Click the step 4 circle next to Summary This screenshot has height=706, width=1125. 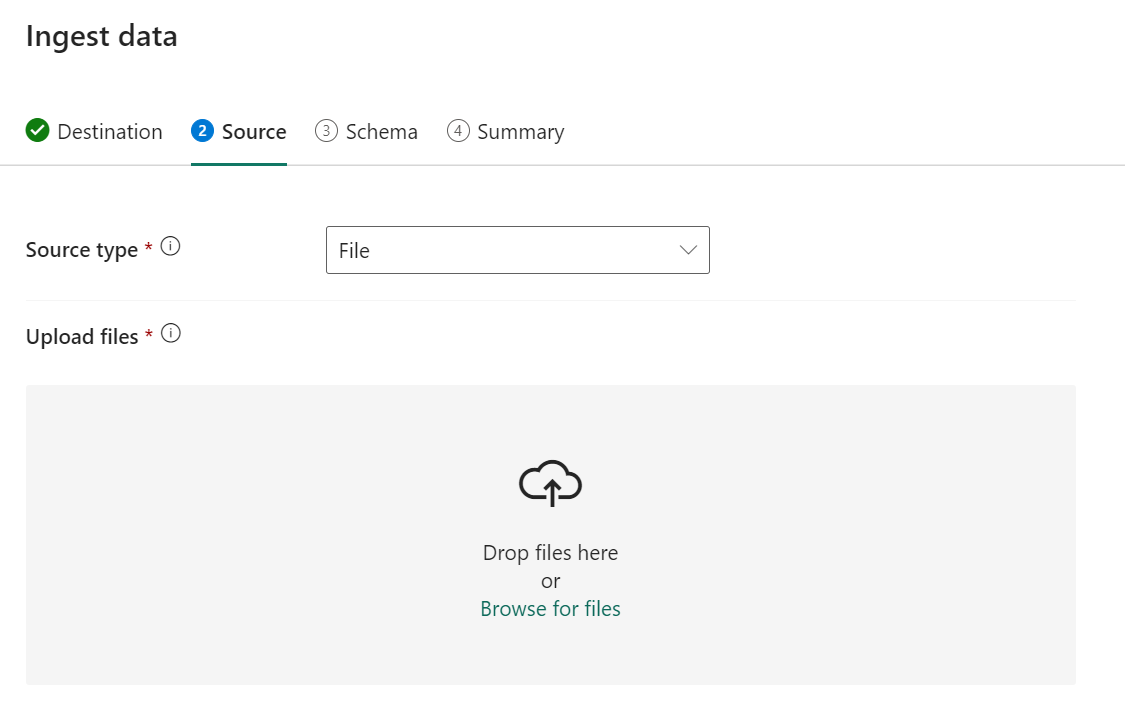pos(458,131)
